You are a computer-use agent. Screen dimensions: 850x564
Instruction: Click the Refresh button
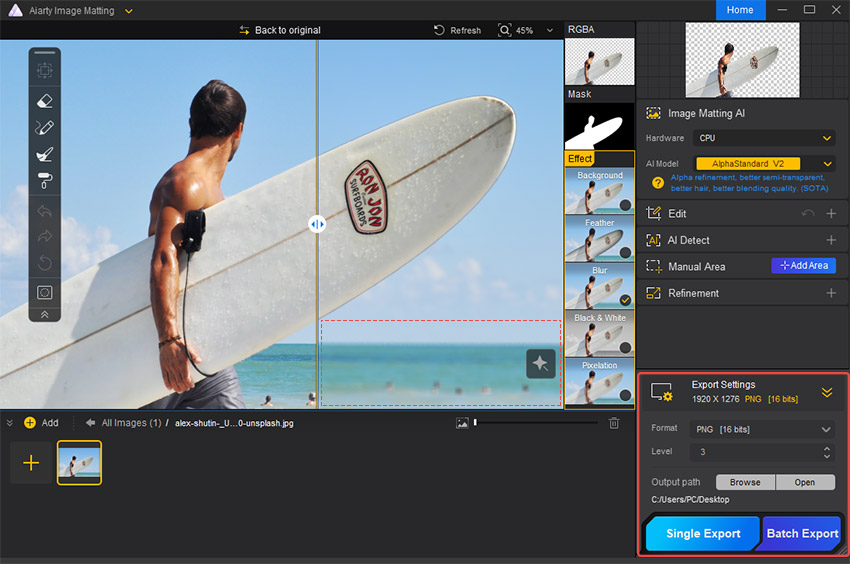click(x=458, y=30)
